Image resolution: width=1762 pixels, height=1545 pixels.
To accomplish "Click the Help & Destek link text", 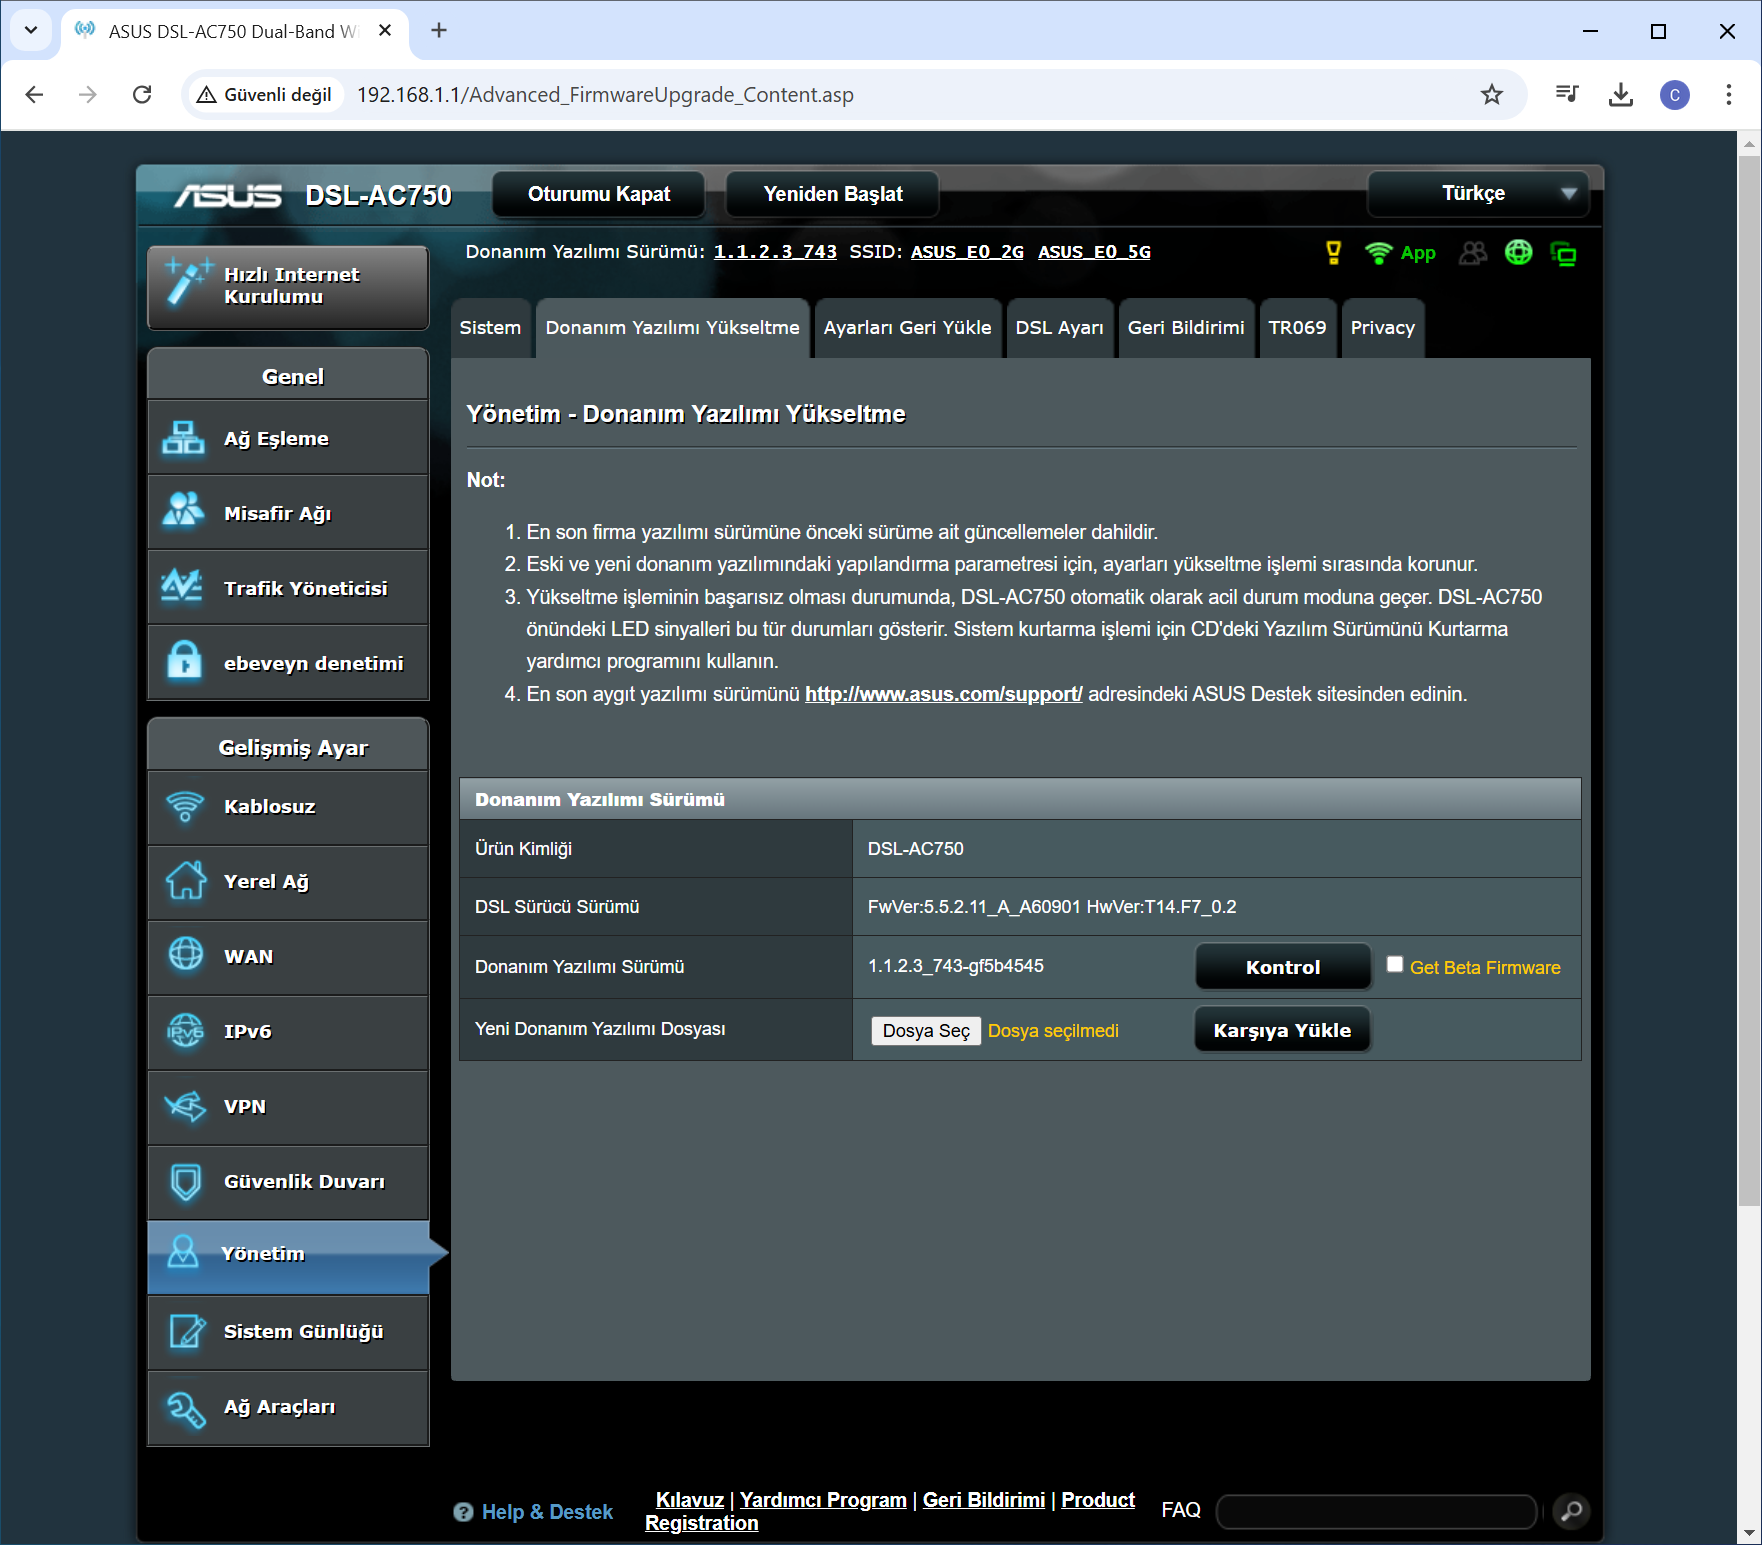I will pos(547,1512).
